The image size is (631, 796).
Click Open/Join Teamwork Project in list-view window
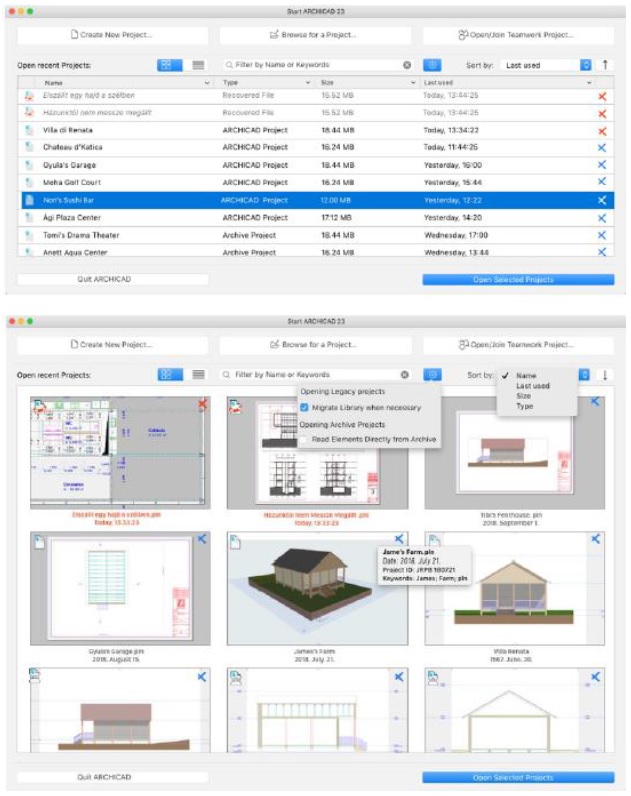pos(518,35)
